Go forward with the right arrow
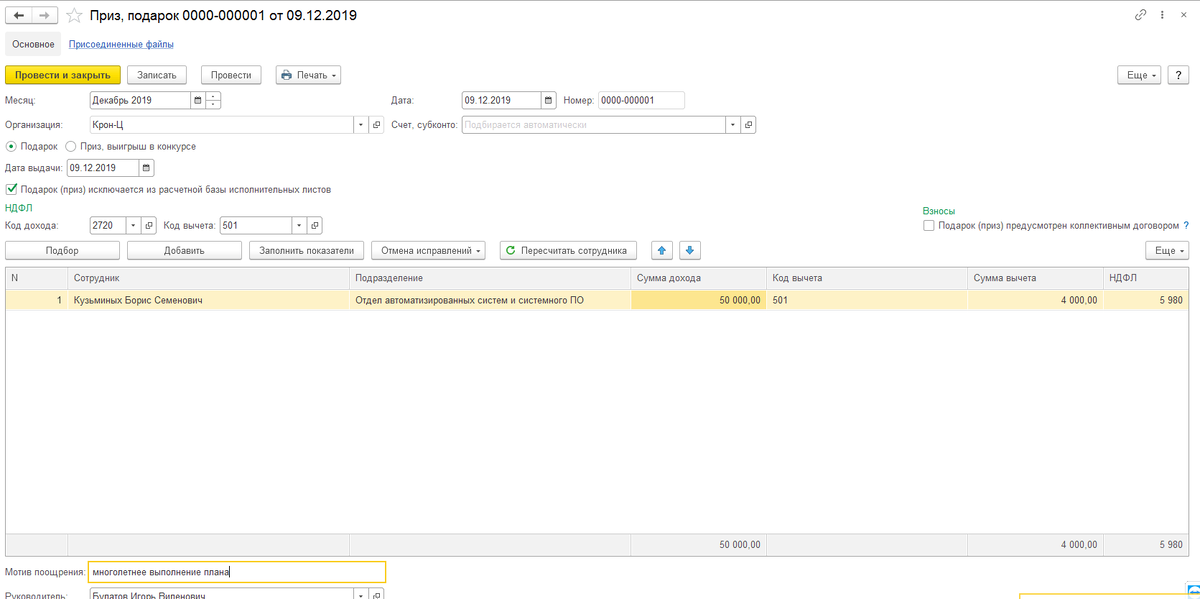 point(45,16)
